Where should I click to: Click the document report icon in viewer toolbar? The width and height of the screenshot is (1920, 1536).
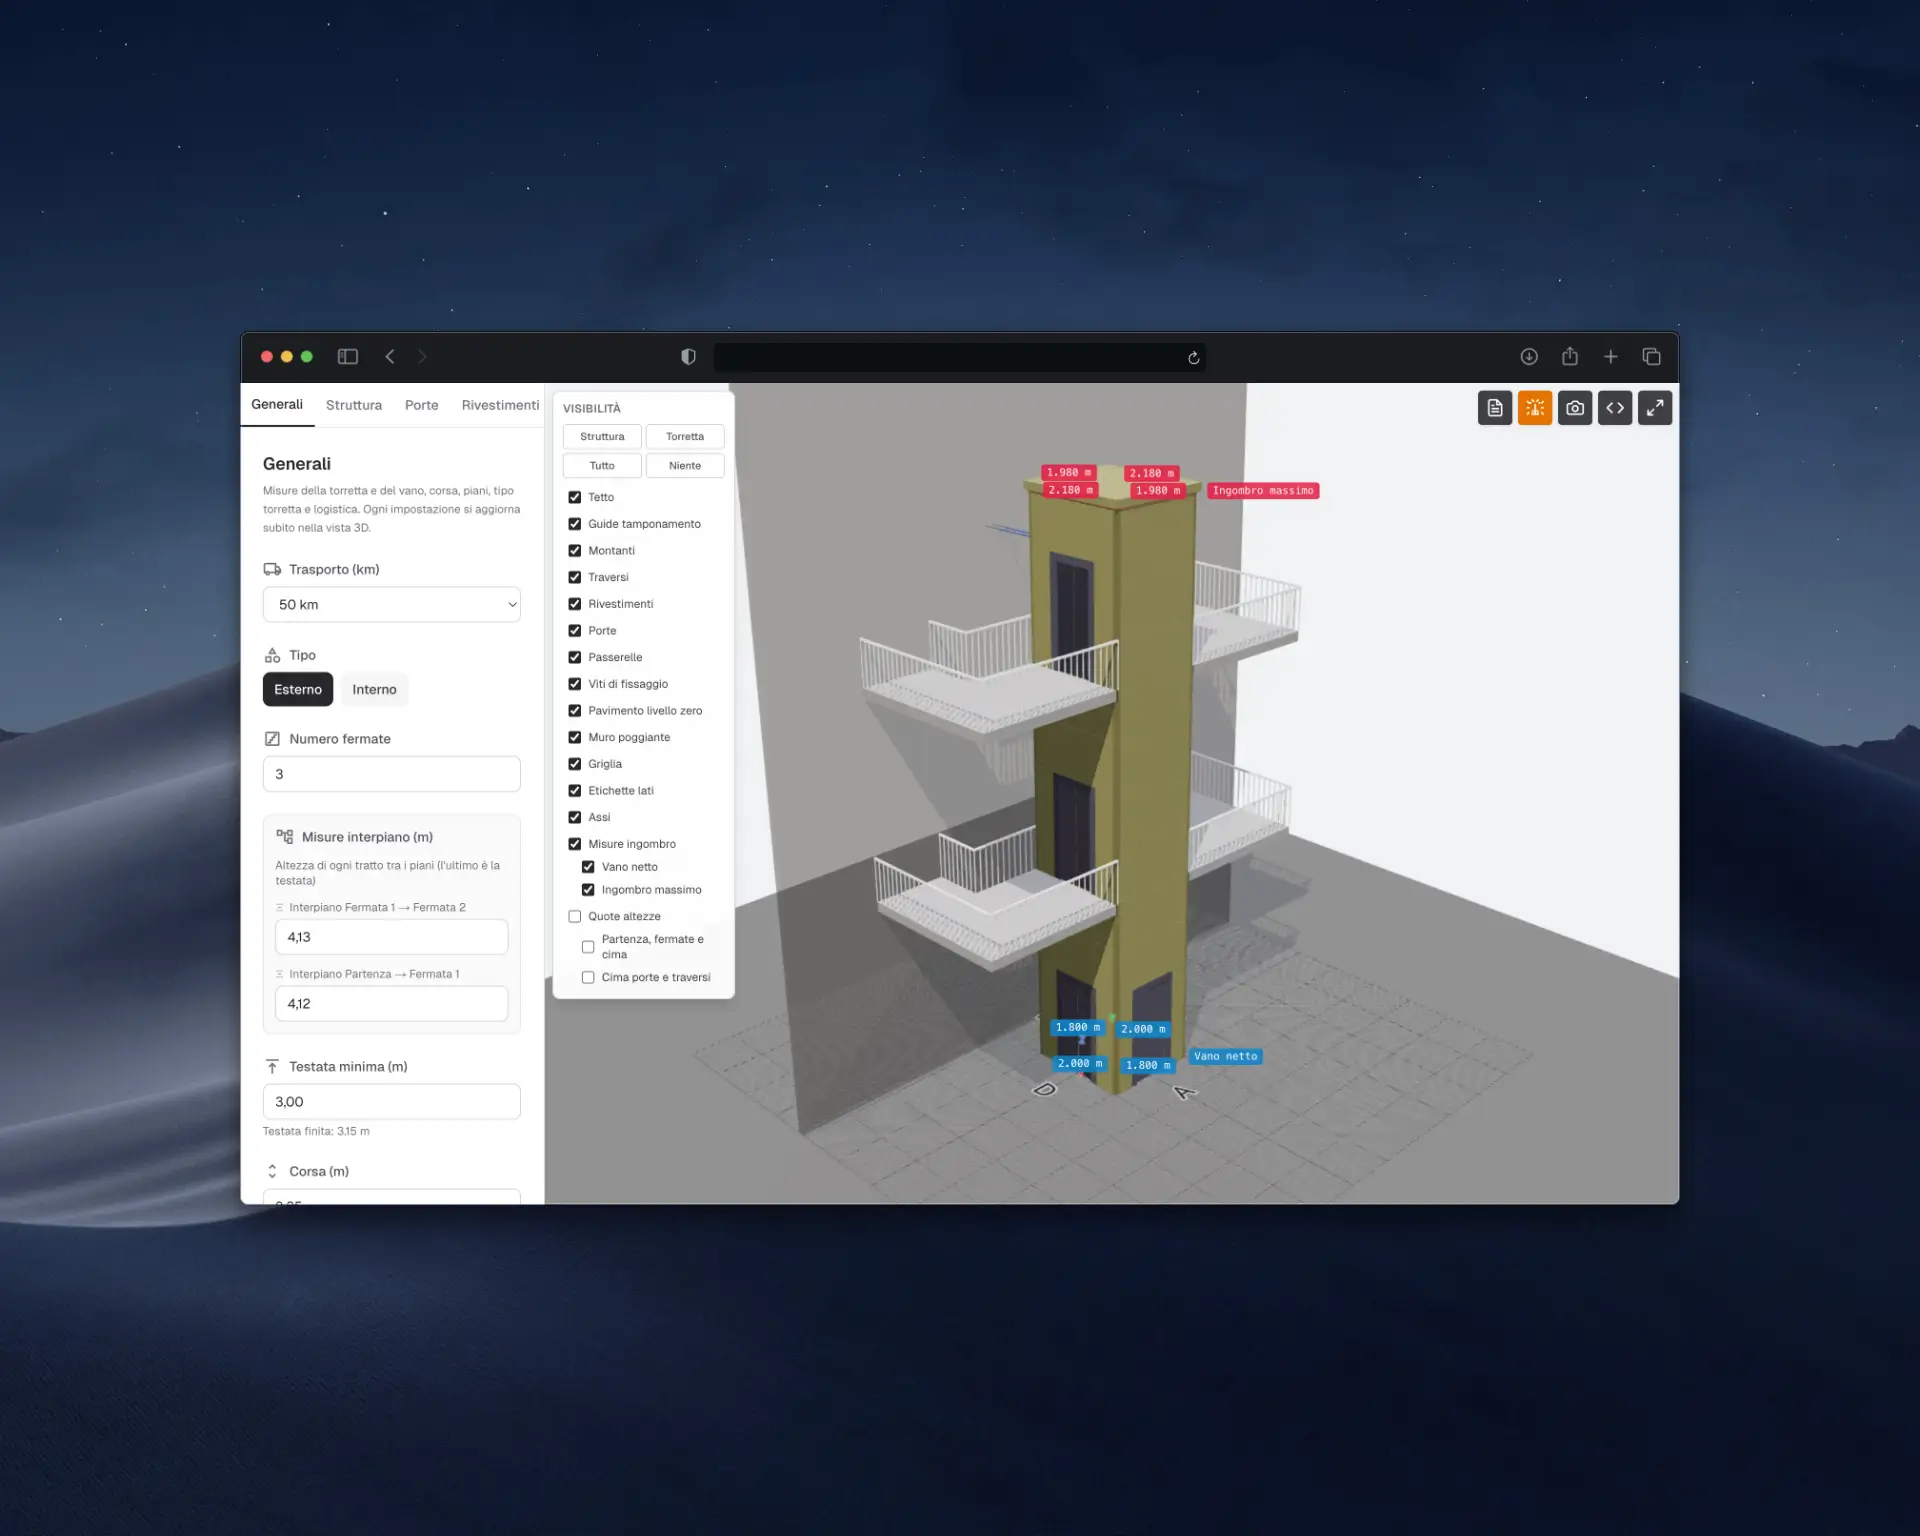click(x=1494, y=408)
